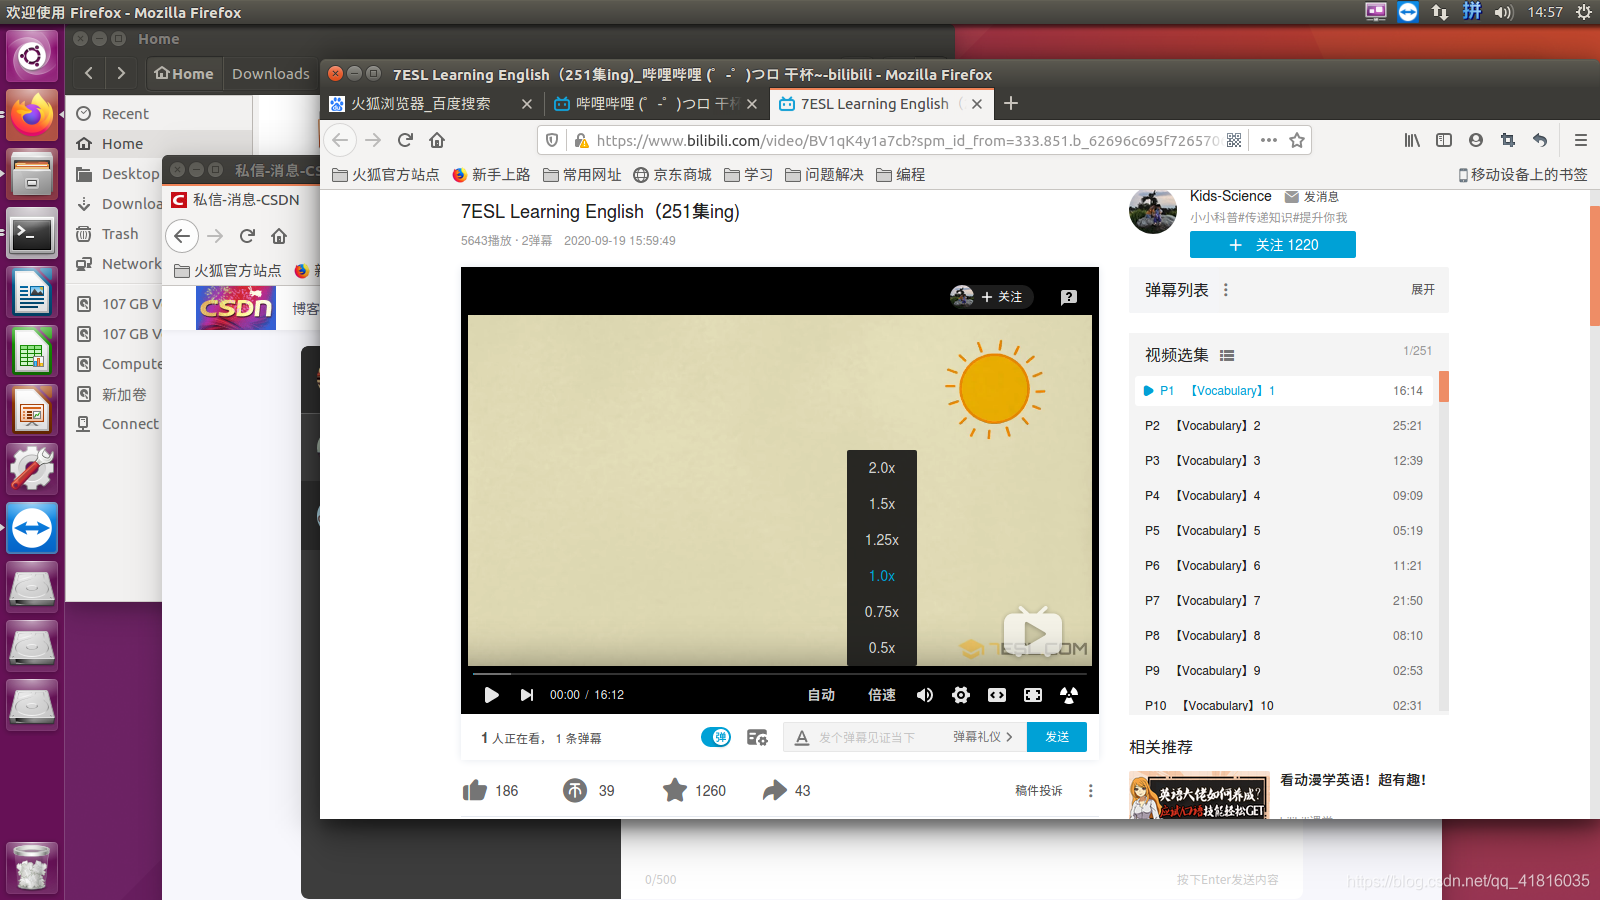1600x900 pixels.
Task: Share the video with arrow icon
Action: click(775, 791)
